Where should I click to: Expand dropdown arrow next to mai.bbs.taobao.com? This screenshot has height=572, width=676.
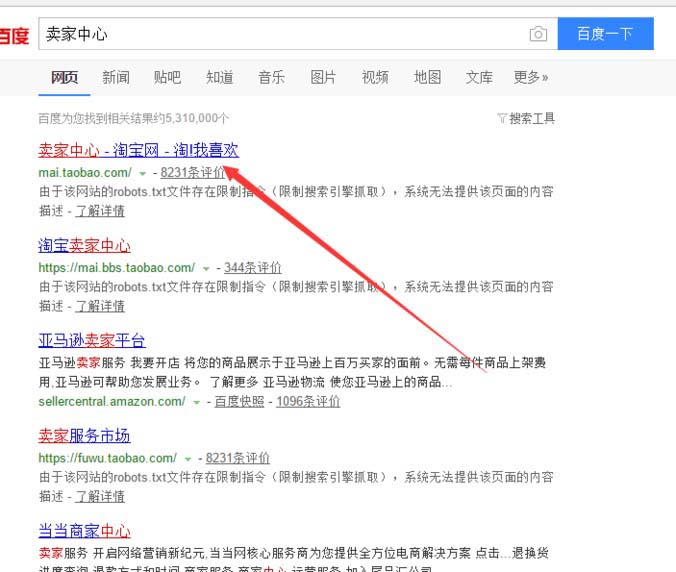pos(206,269)
